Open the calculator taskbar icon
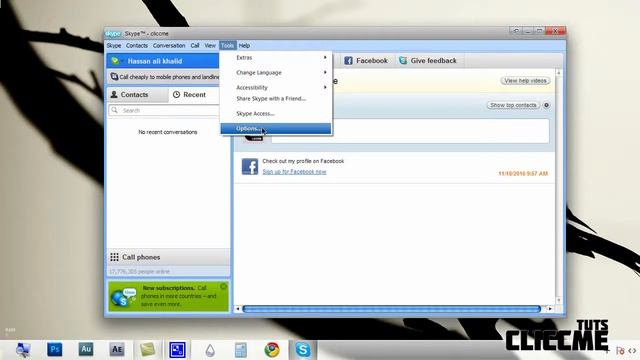The image size is (640, 360). pos(241,350)
